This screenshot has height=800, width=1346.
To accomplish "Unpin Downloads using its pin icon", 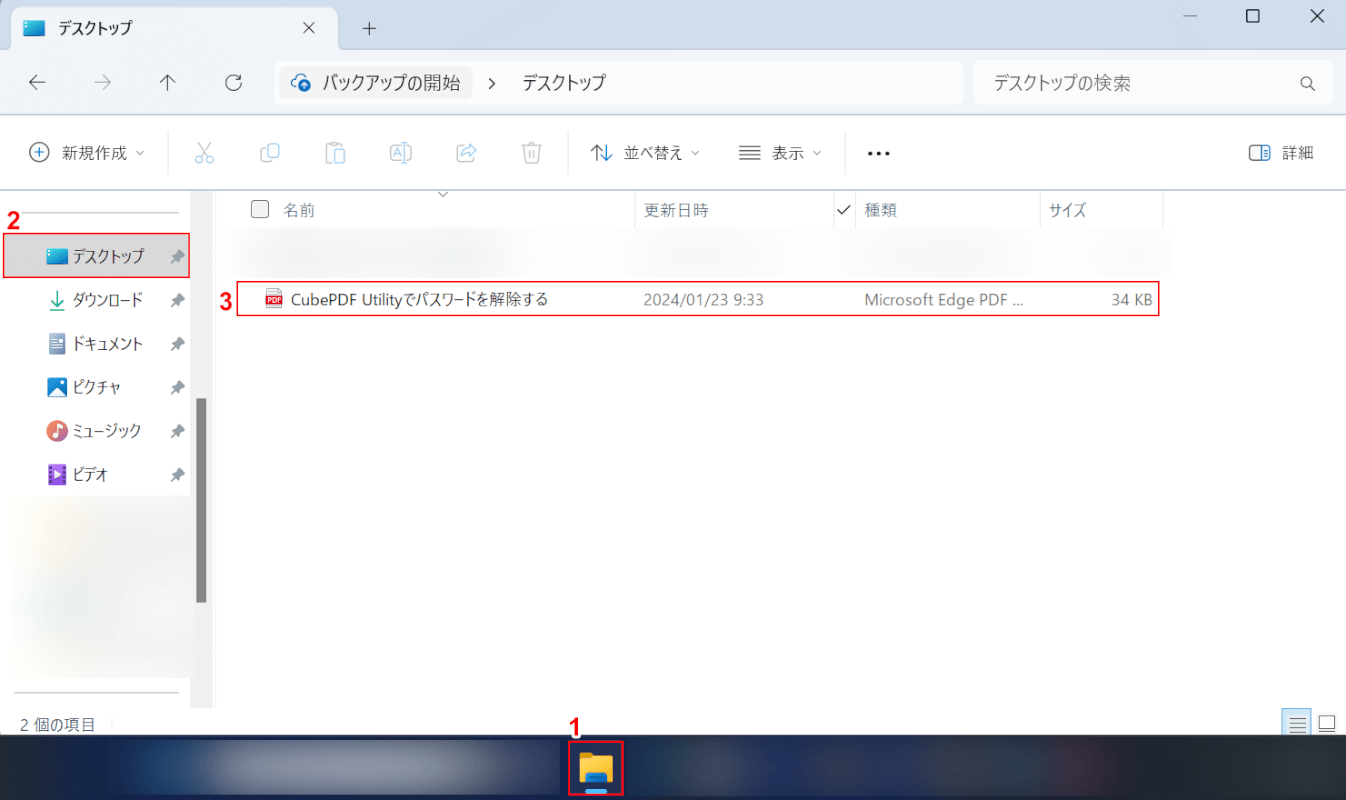I will coord(177,300).
